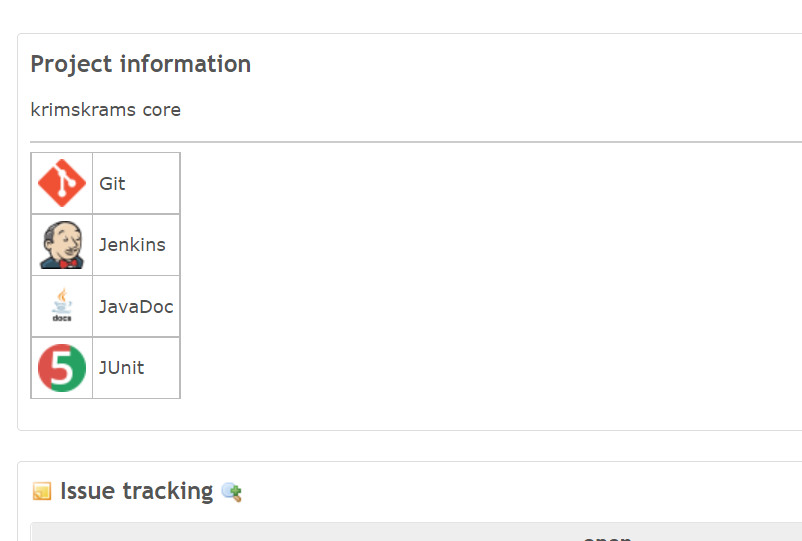Click the Issue tracking heading text
Image resolution: width=802 pixels, height=541 pixels.
click(x=137, y=491)
